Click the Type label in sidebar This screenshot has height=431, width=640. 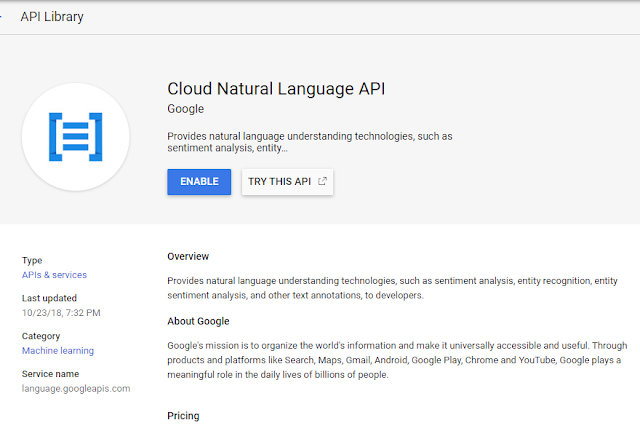pyautogui.click(x=32, y=260)
